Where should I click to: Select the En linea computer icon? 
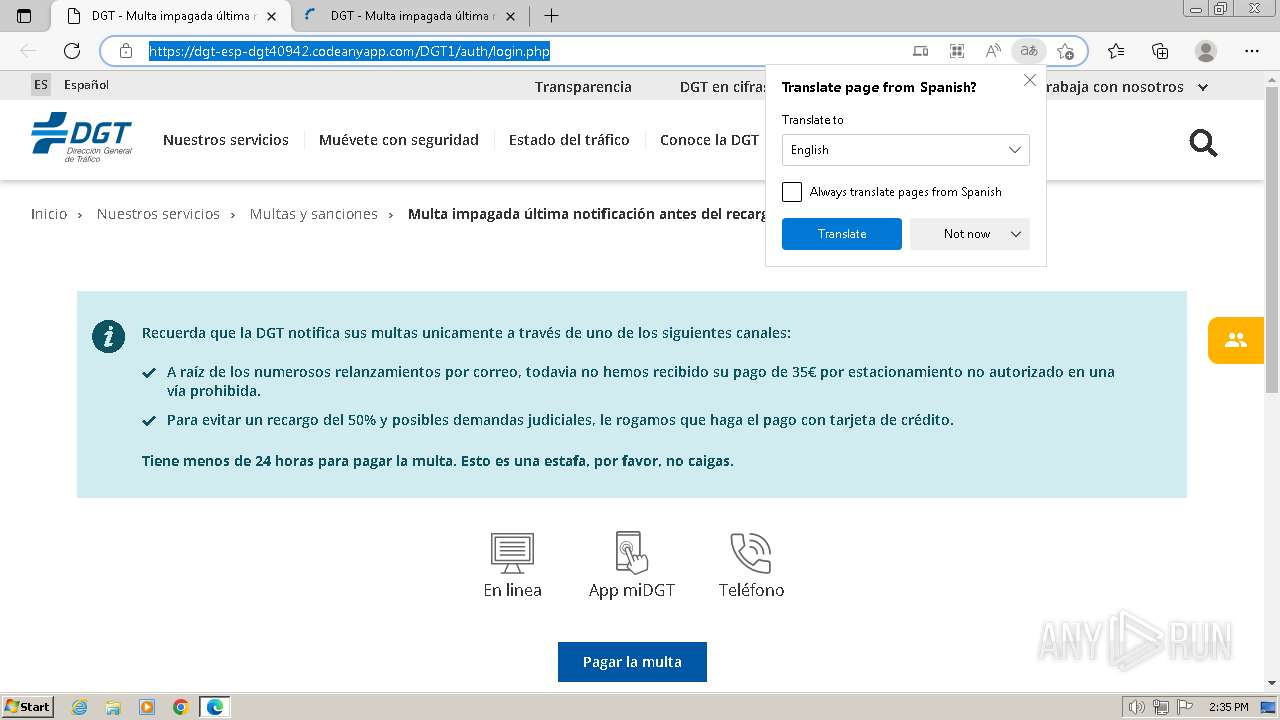(512, 553)
